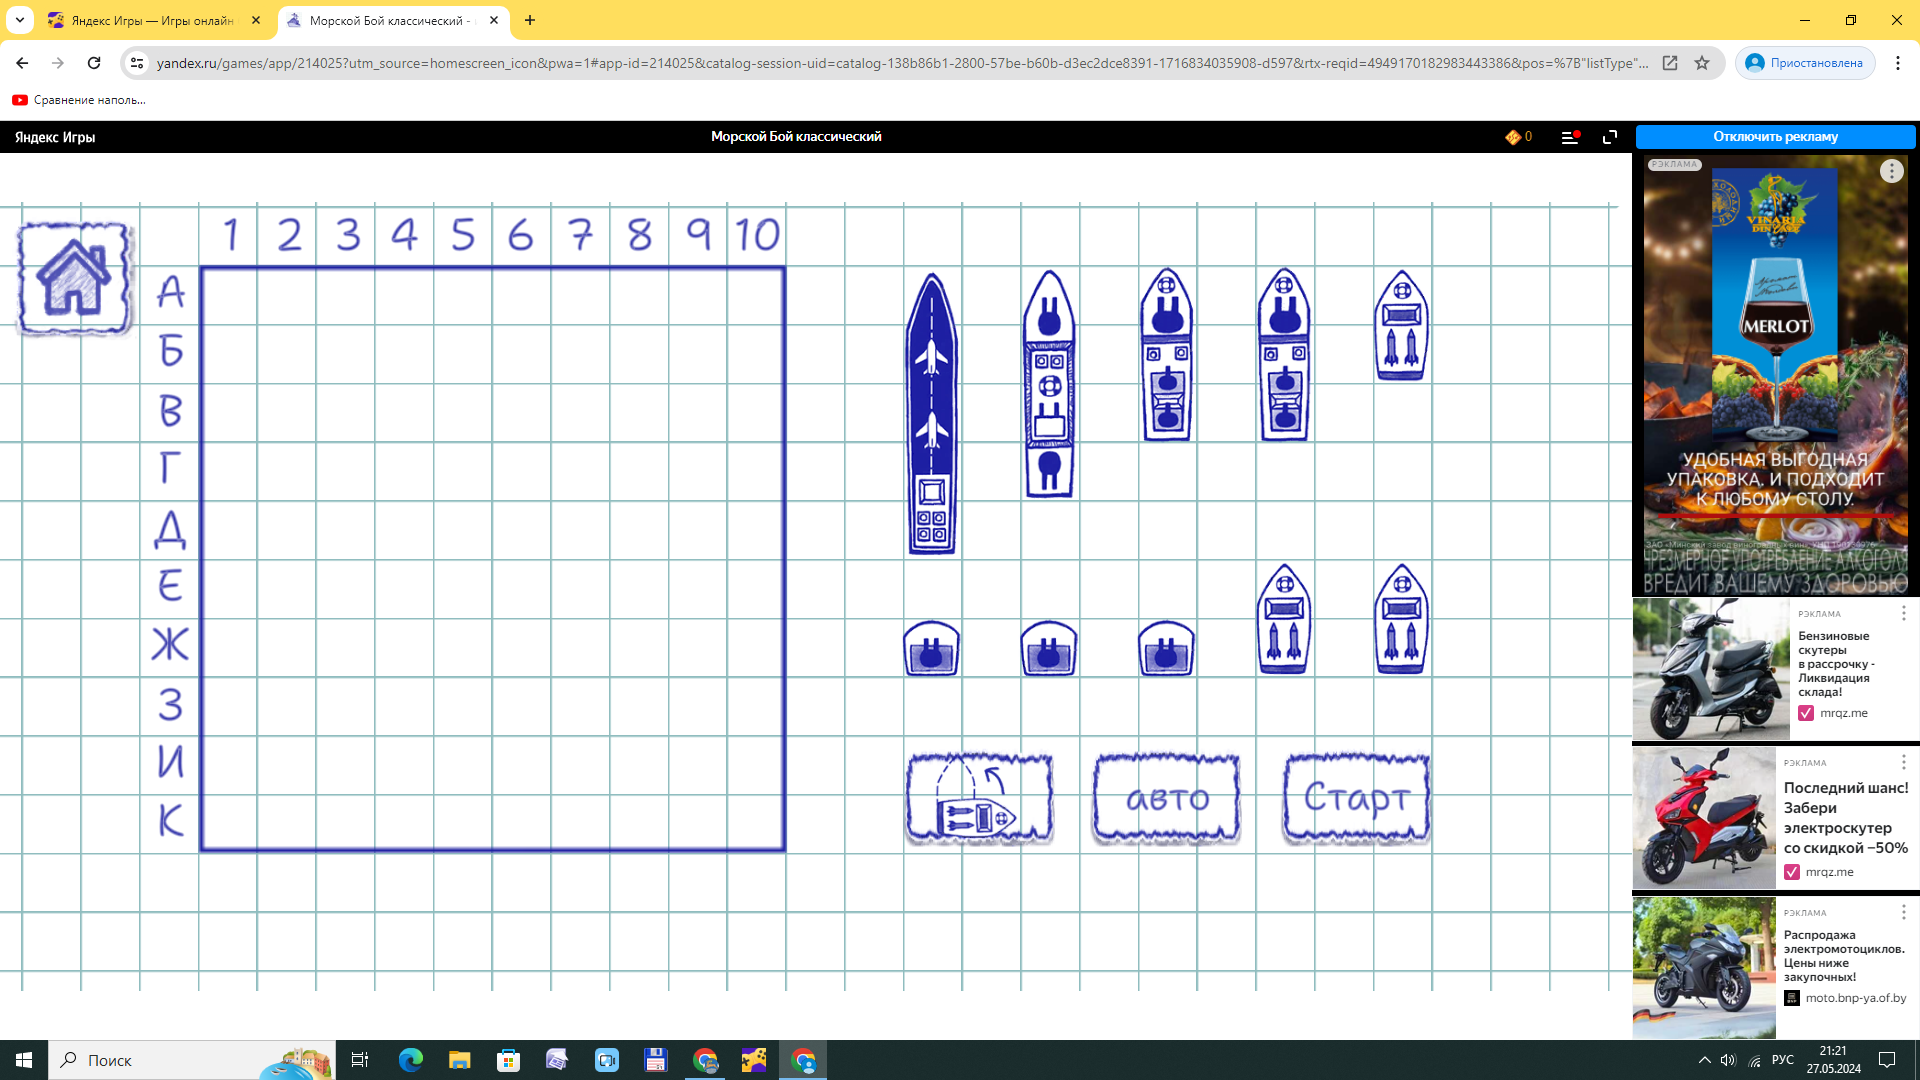Viewport: 1920px width, 1080px height.
Task: Open wine ad options three-dot menu
Action: [x=1891, y=172]
